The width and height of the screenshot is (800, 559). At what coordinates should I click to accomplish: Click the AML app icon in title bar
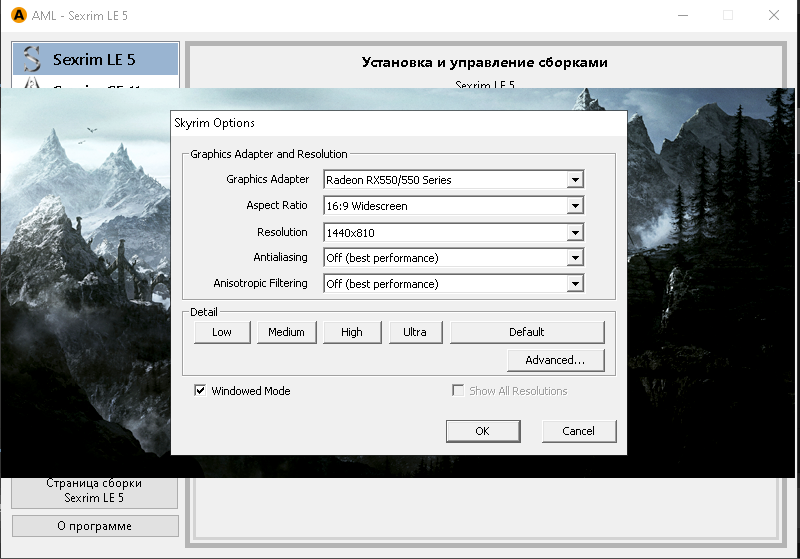pyautogui.click(x=15, y=15)
